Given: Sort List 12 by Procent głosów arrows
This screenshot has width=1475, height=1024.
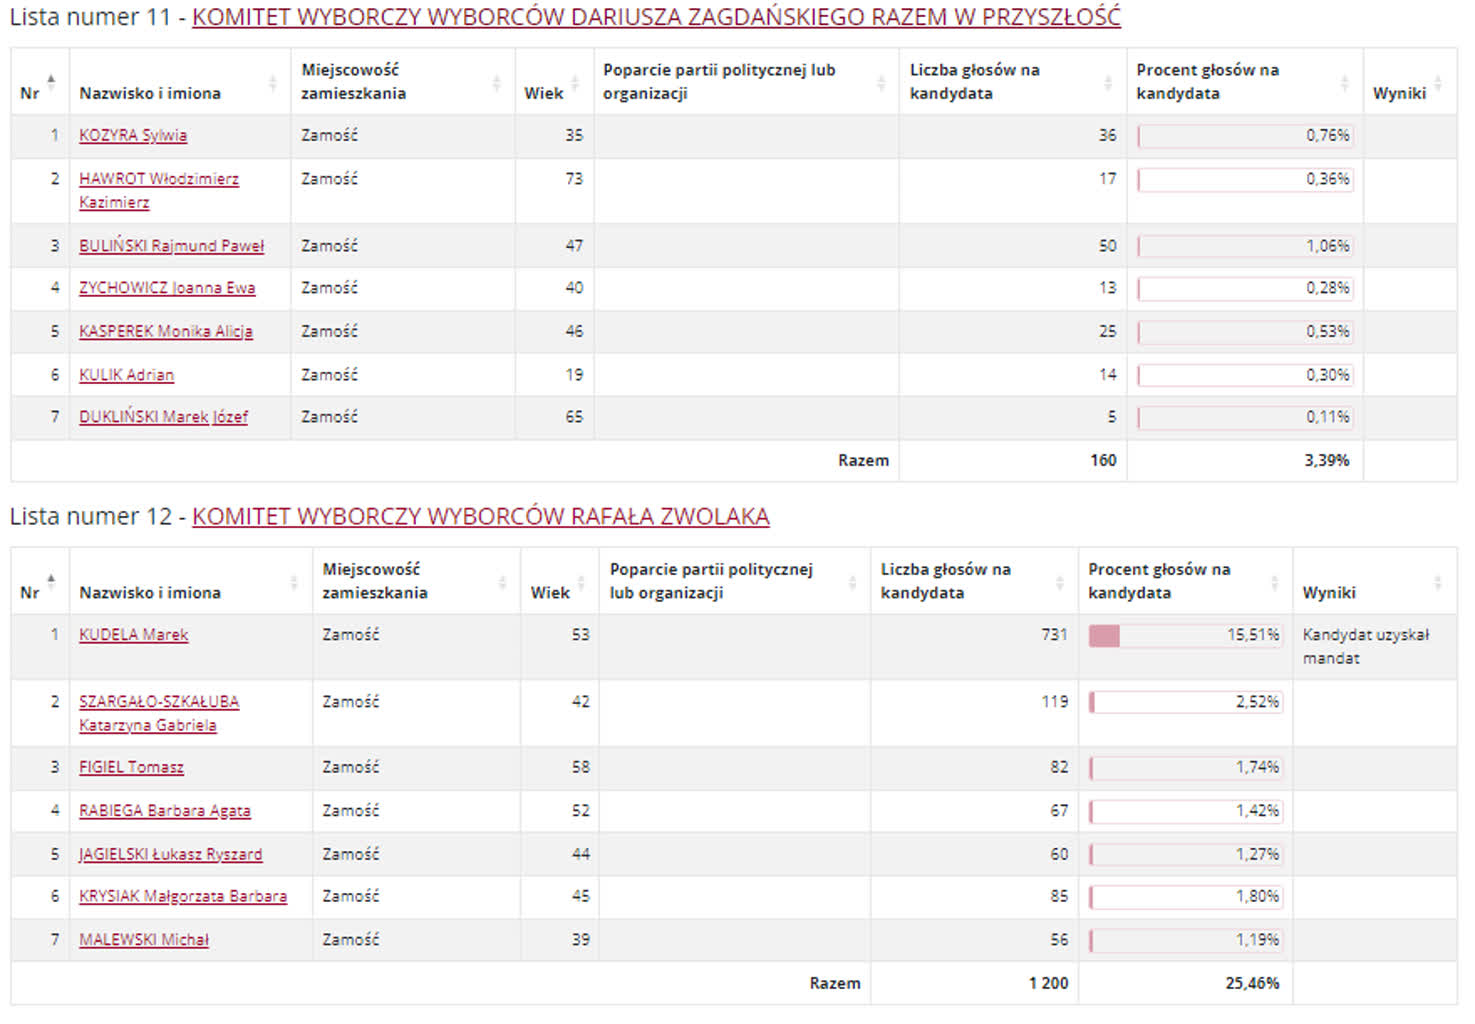Looking at the screenshot, I should pos(1274,582).
